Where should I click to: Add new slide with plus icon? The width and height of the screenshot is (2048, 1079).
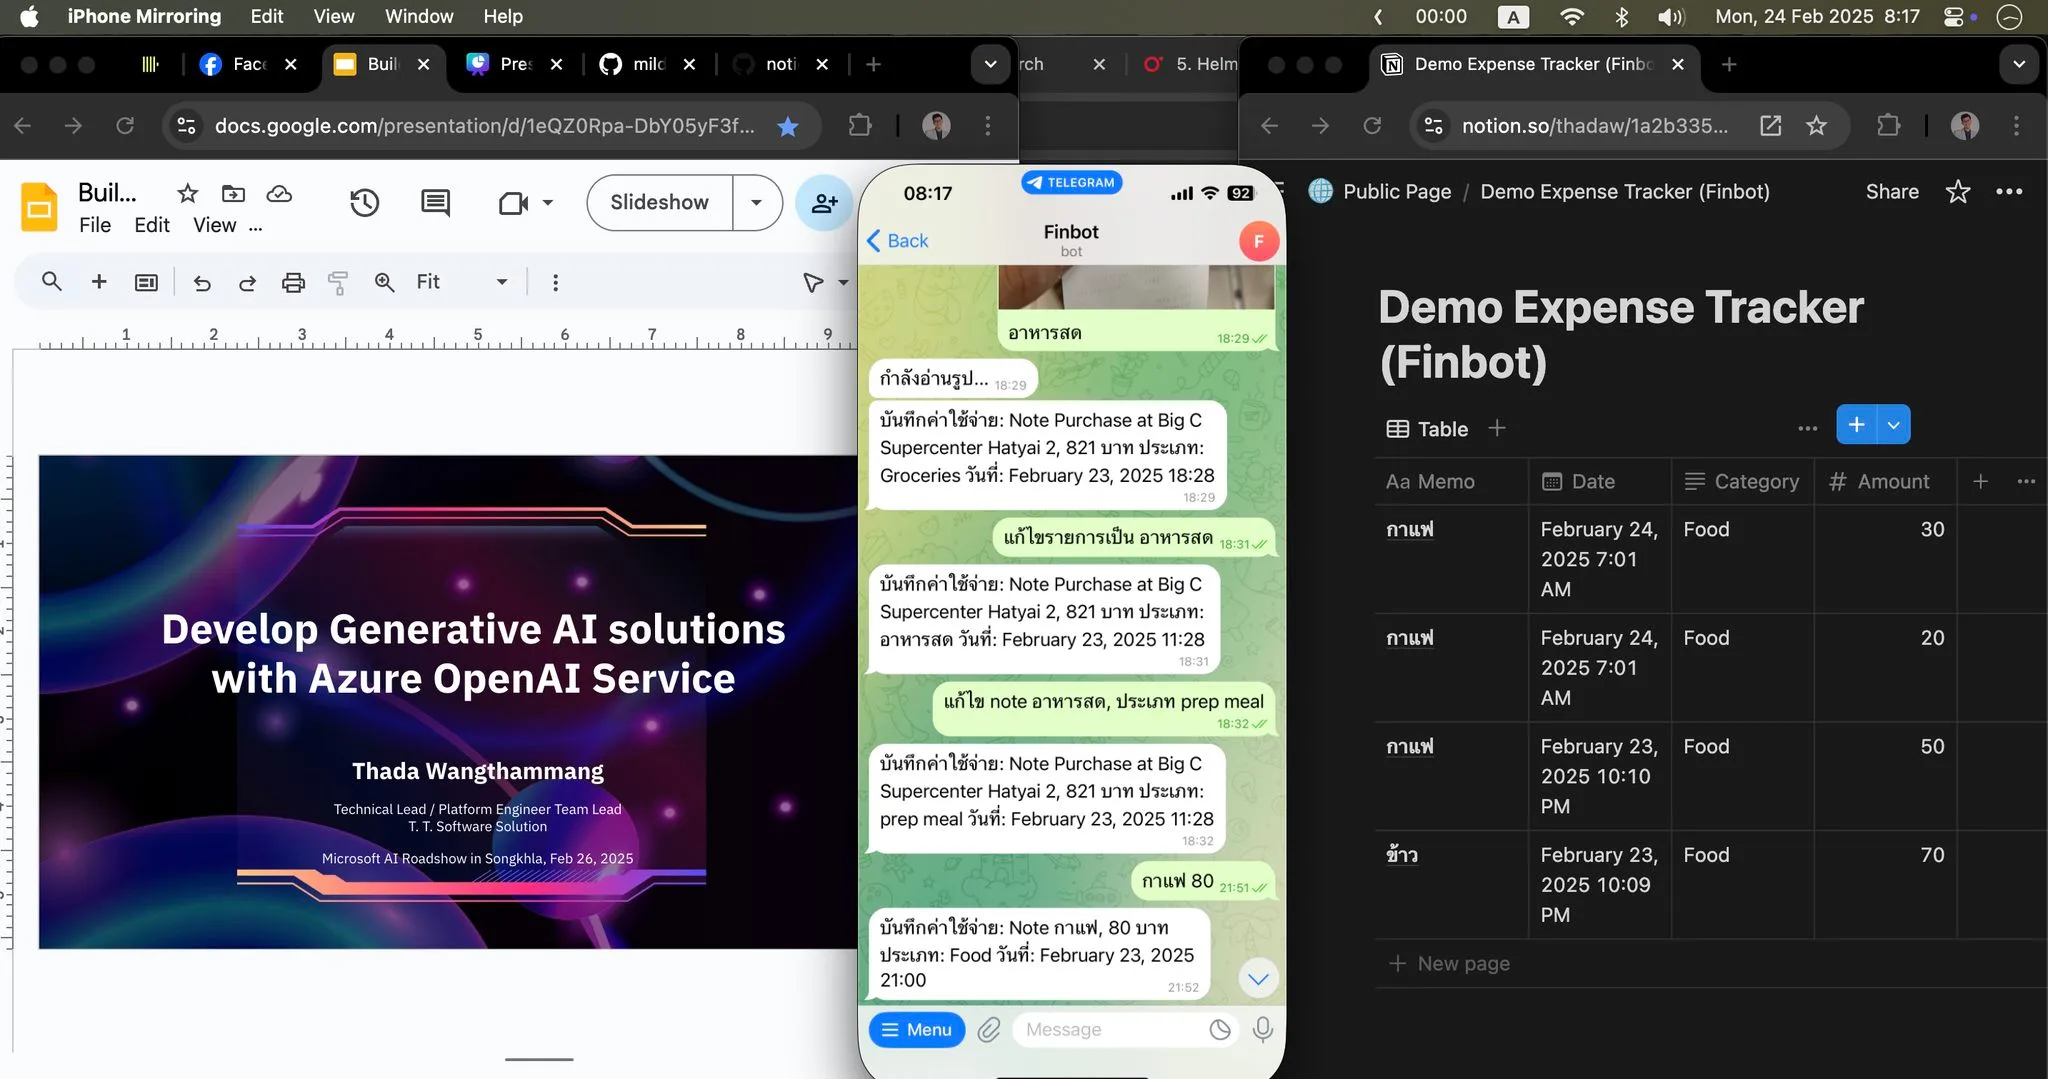pyautogui.click(x=99, y=282)
